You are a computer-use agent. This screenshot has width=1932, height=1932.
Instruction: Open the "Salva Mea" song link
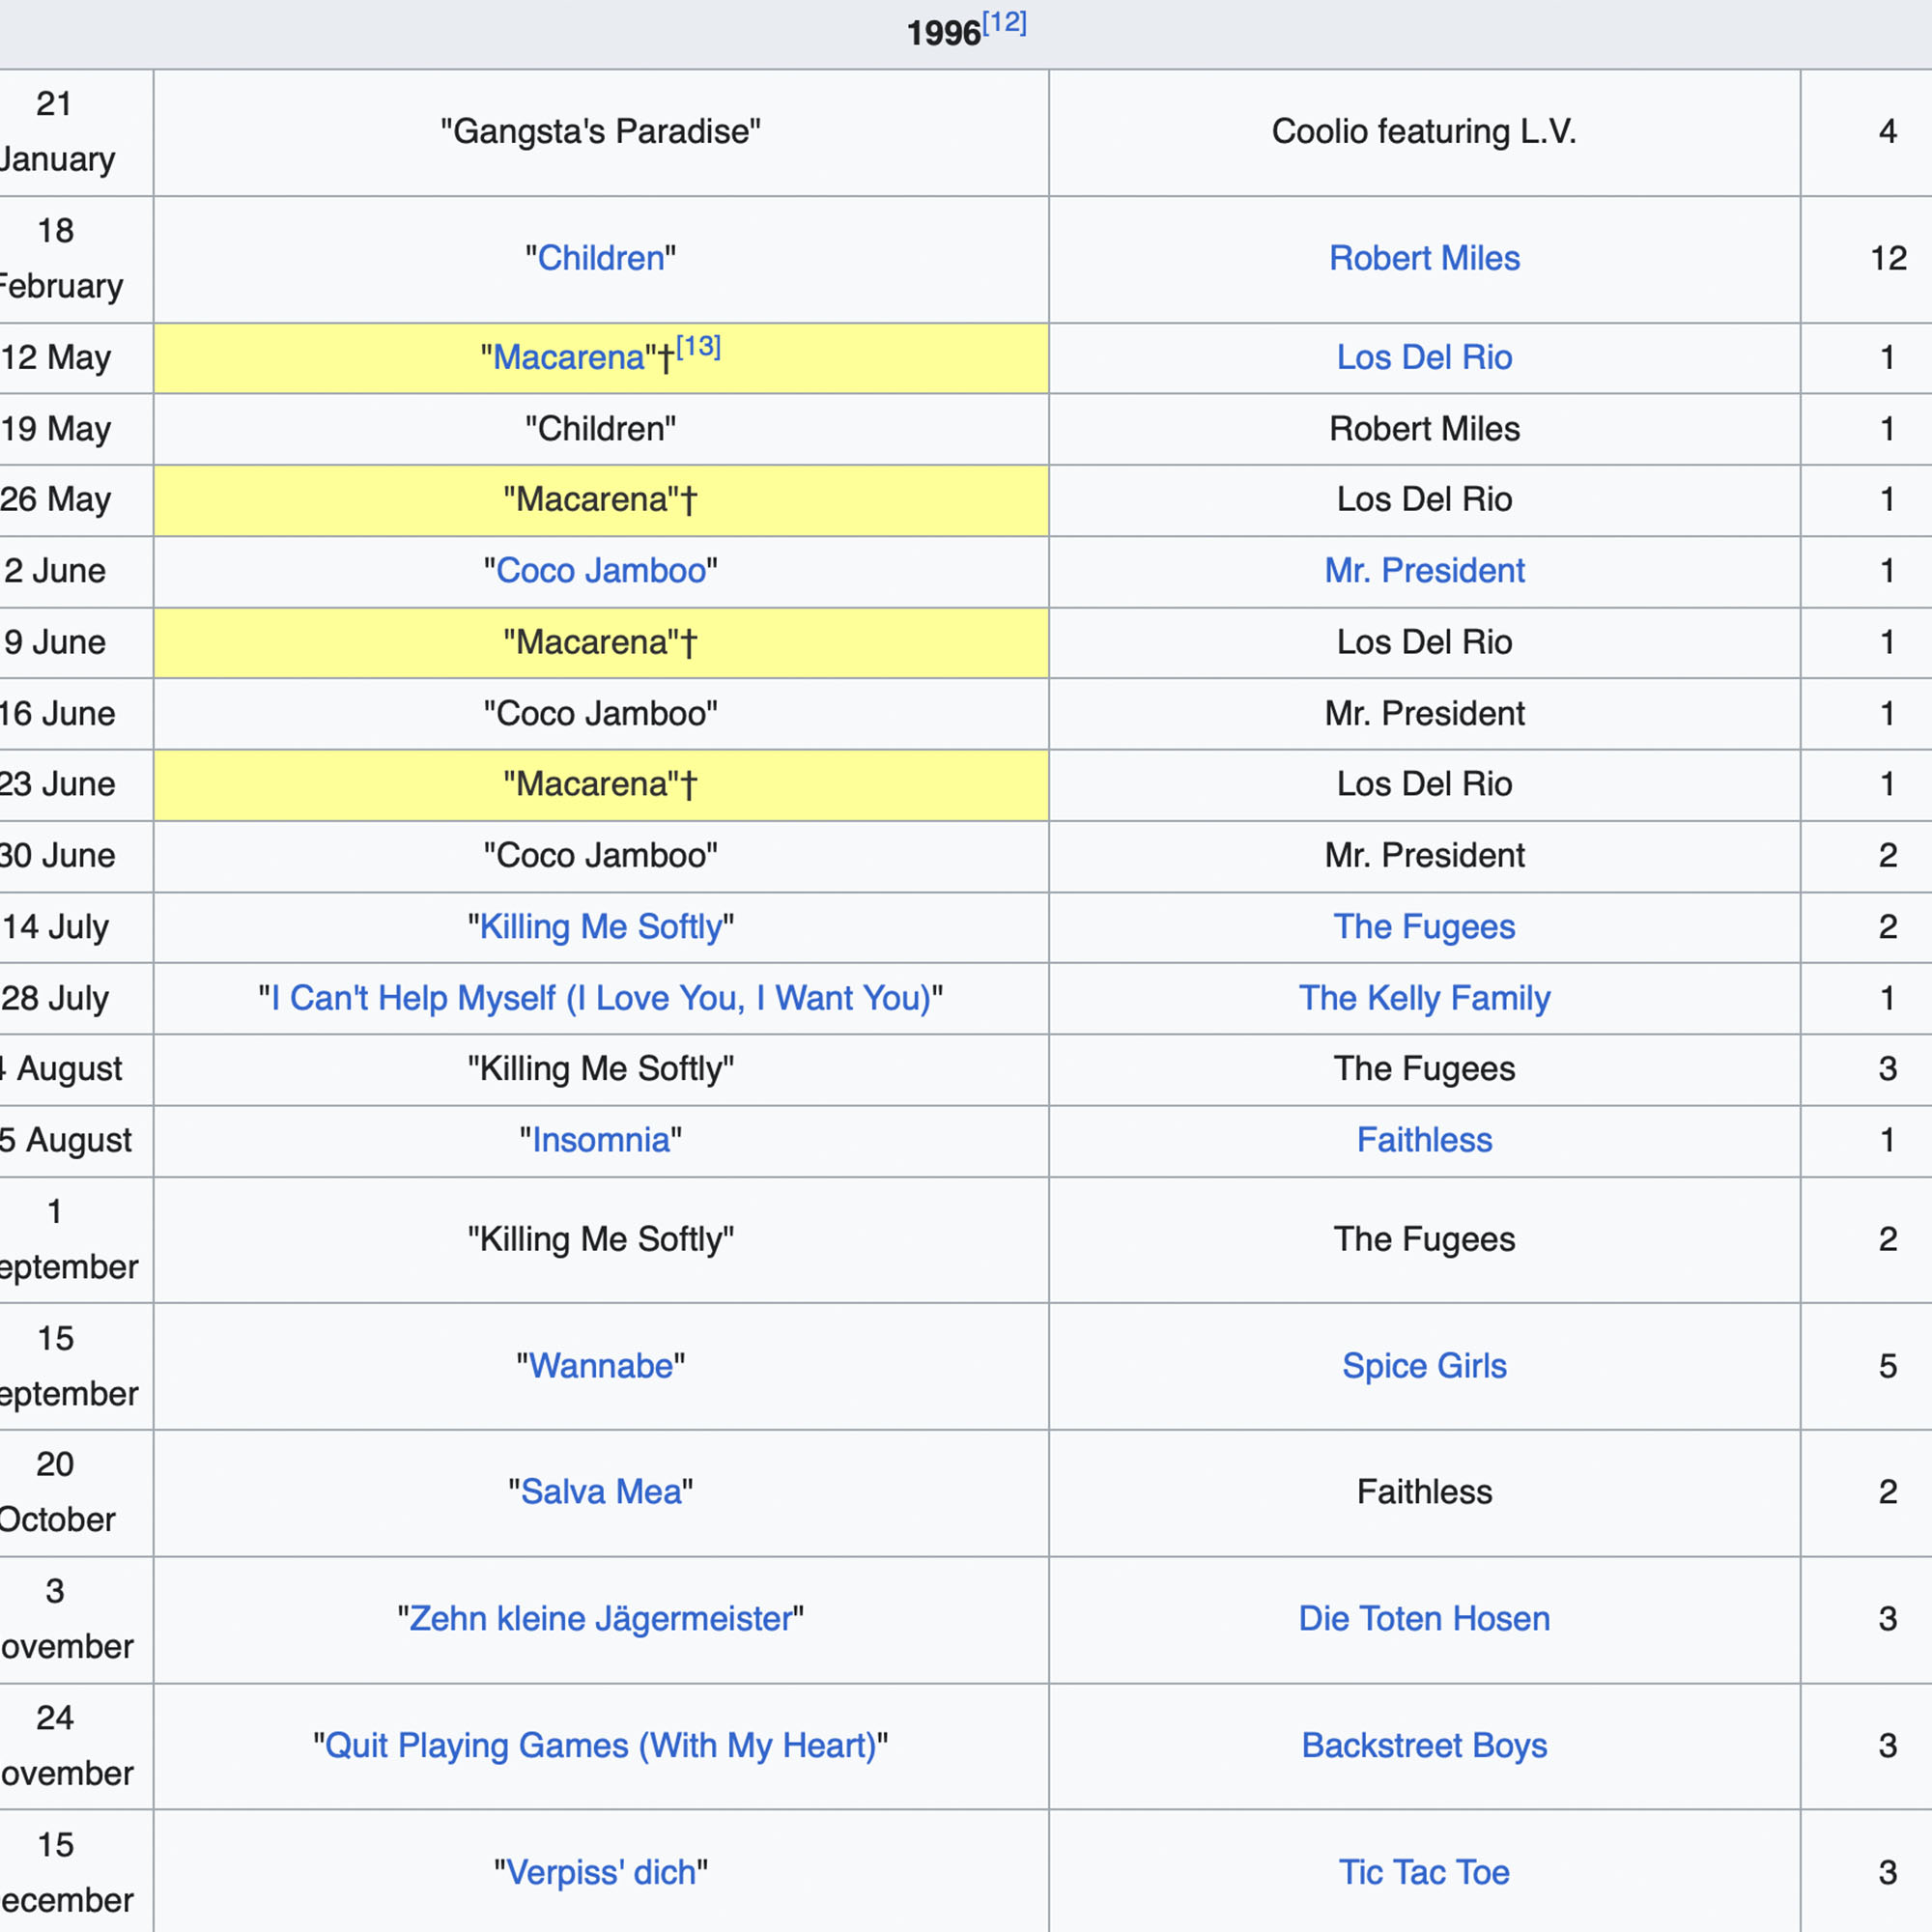[x=601, y=1491]
